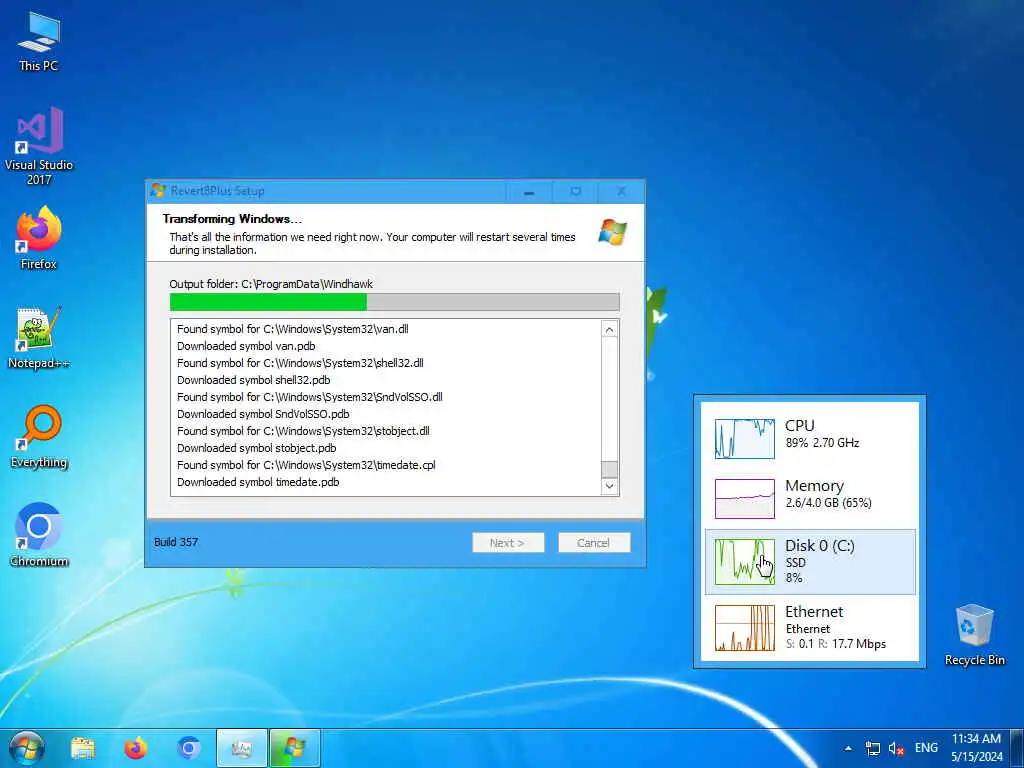This screenshot has height=768, width=1024.
Task: Click 'Found symbol ... SndVolSSO.dll' log line
Action: click(x=310, y=397)
